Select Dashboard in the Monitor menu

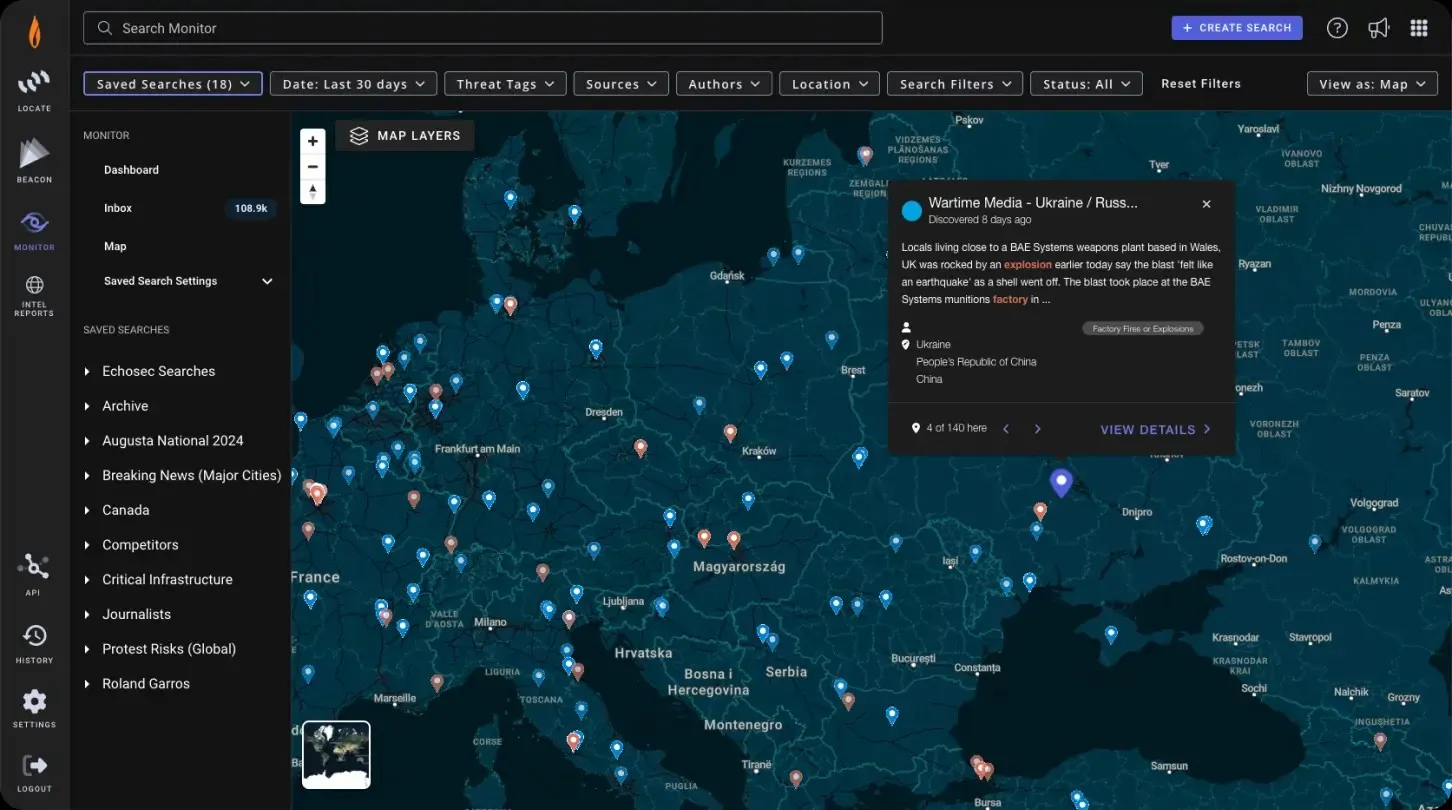click(x=131, y=170)
